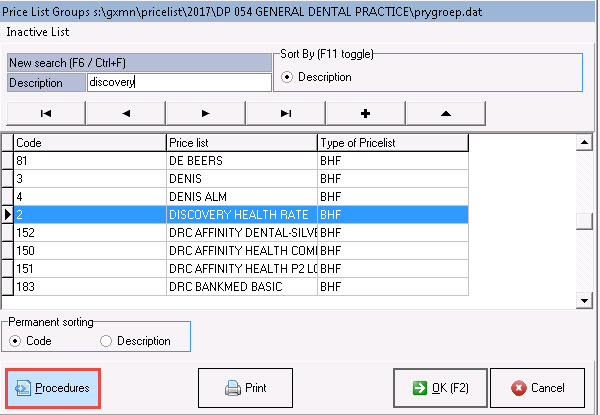Screen dimensions: 600x415
Task: Go to first record navigation button
Action: [46, 113]
